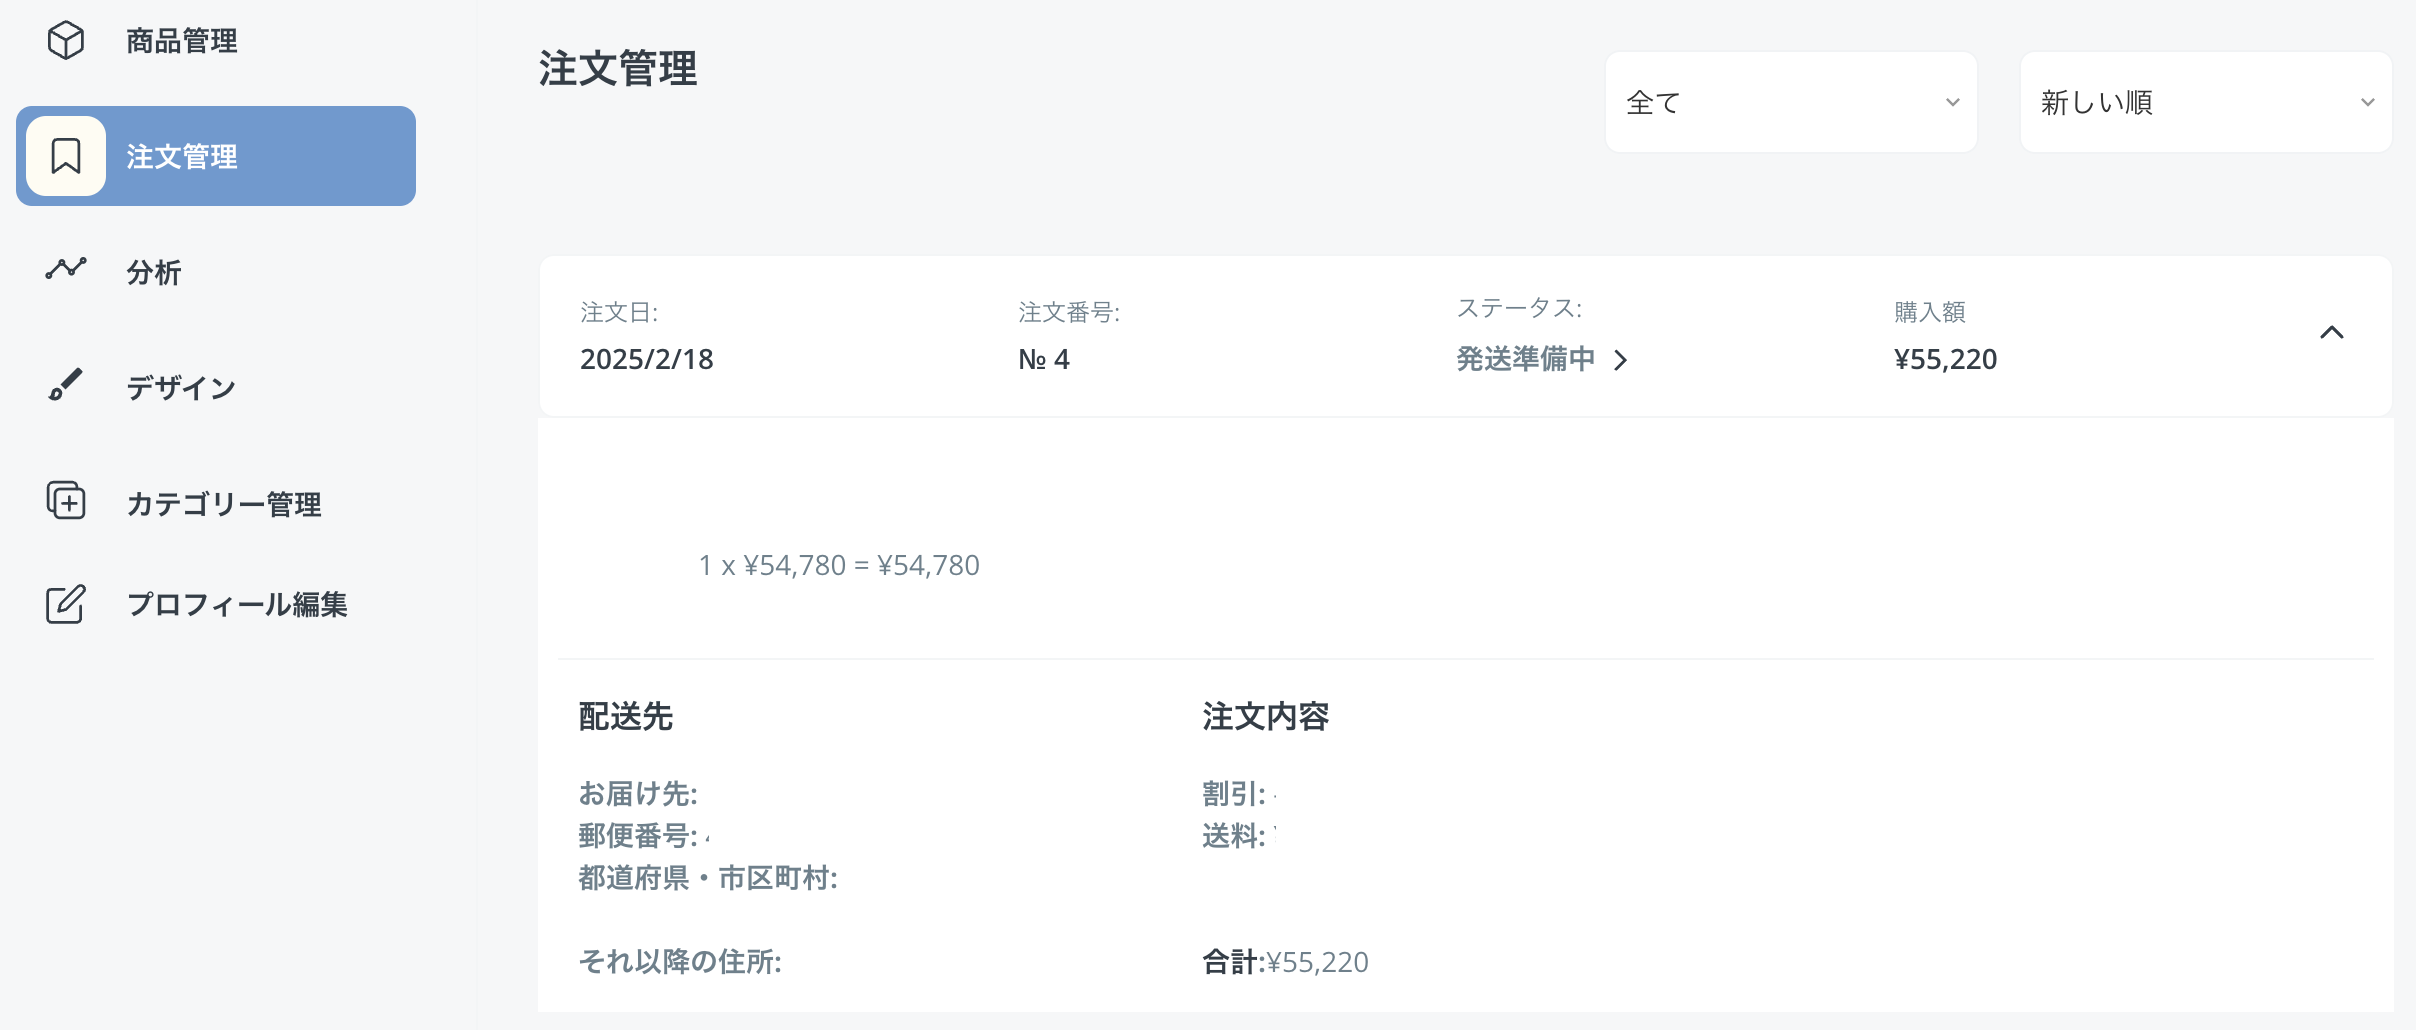The height and width of the screenshot is (1030, 2416).
Task: Collapse order No 4 with the up chevron
Action: point(2332,333)
